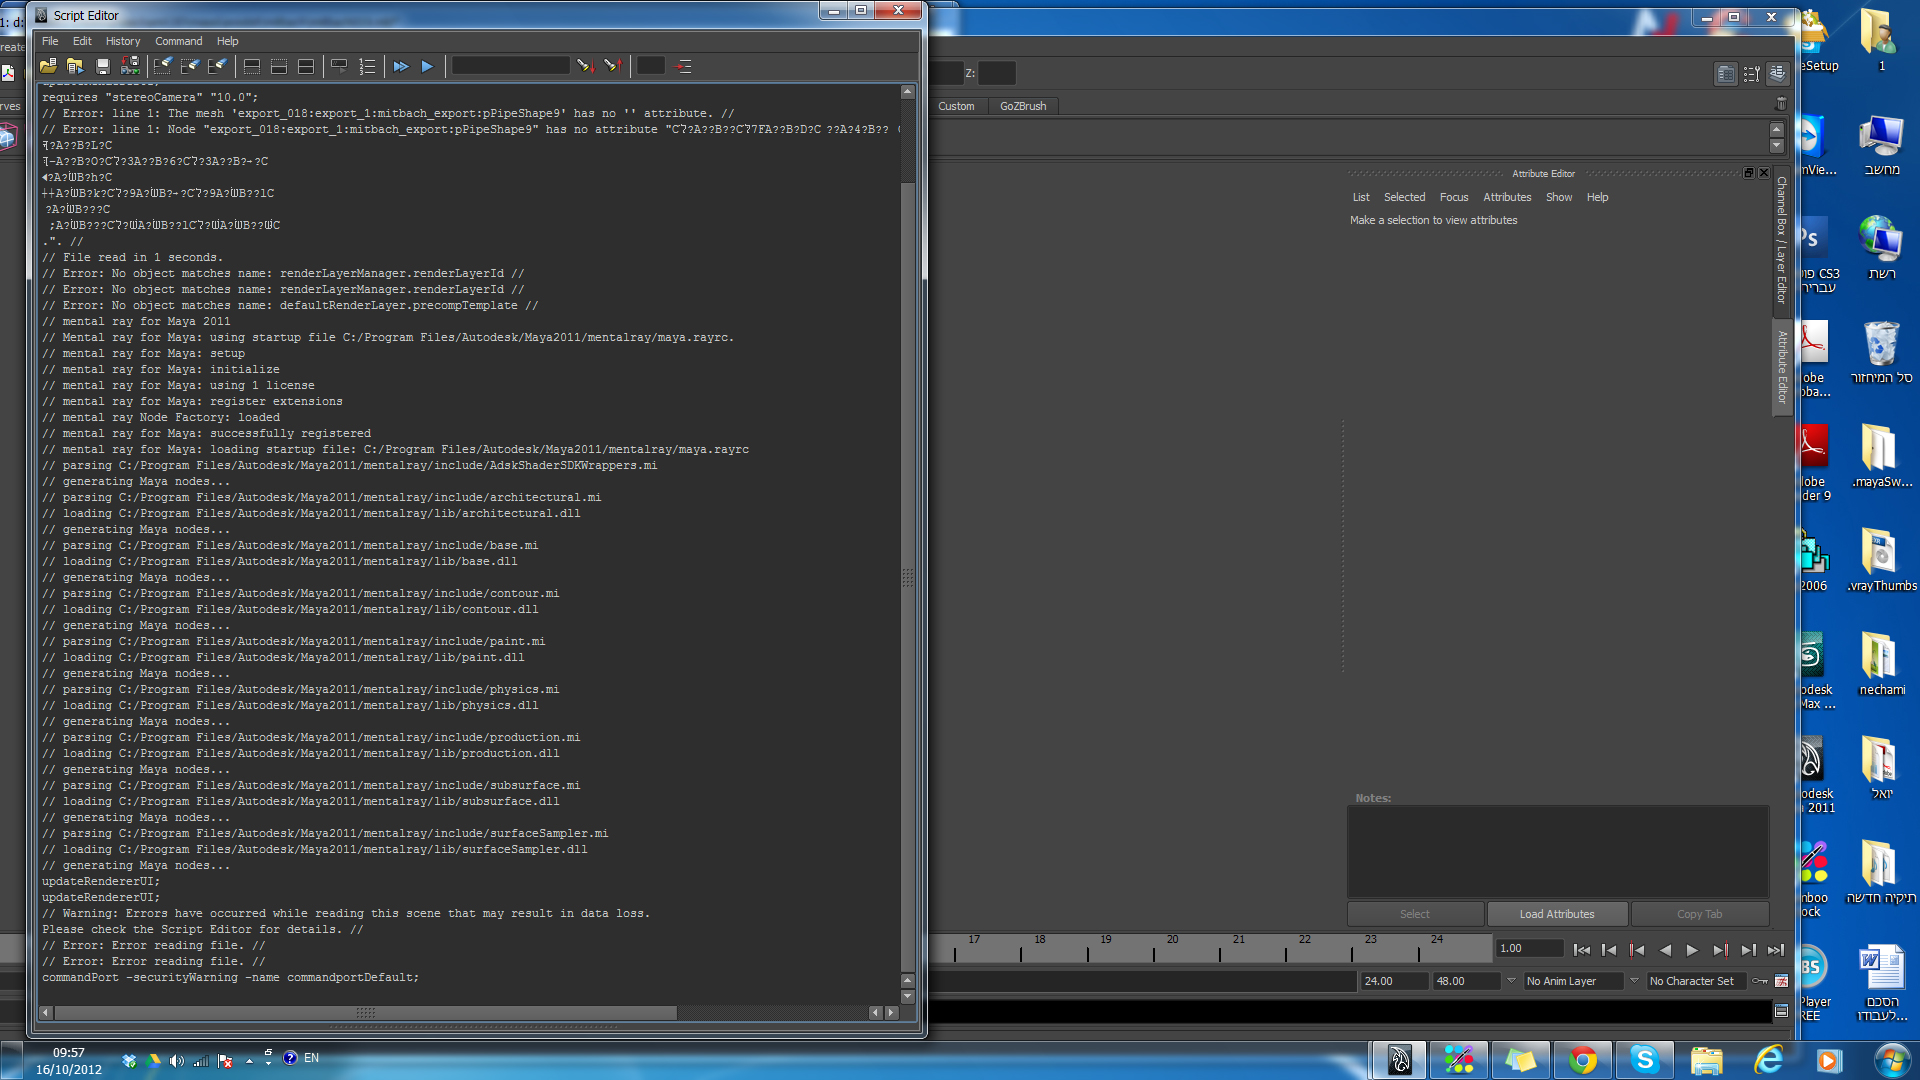Click the search down flashlight icon
The image size is (1920, 1080).
tap(585, 66)
